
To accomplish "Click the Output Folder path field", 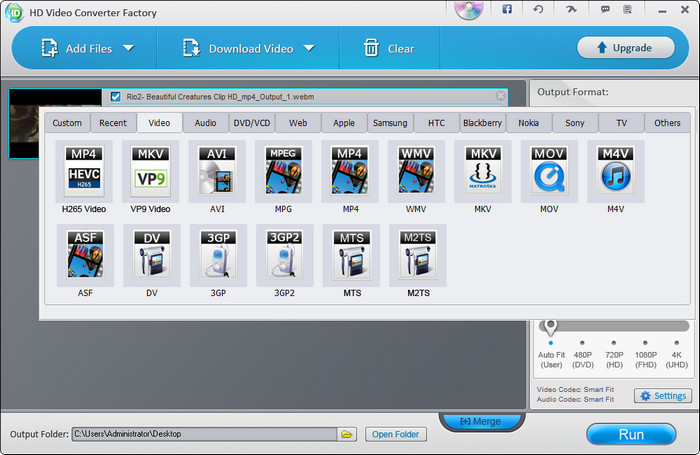I will coord(204,434).
